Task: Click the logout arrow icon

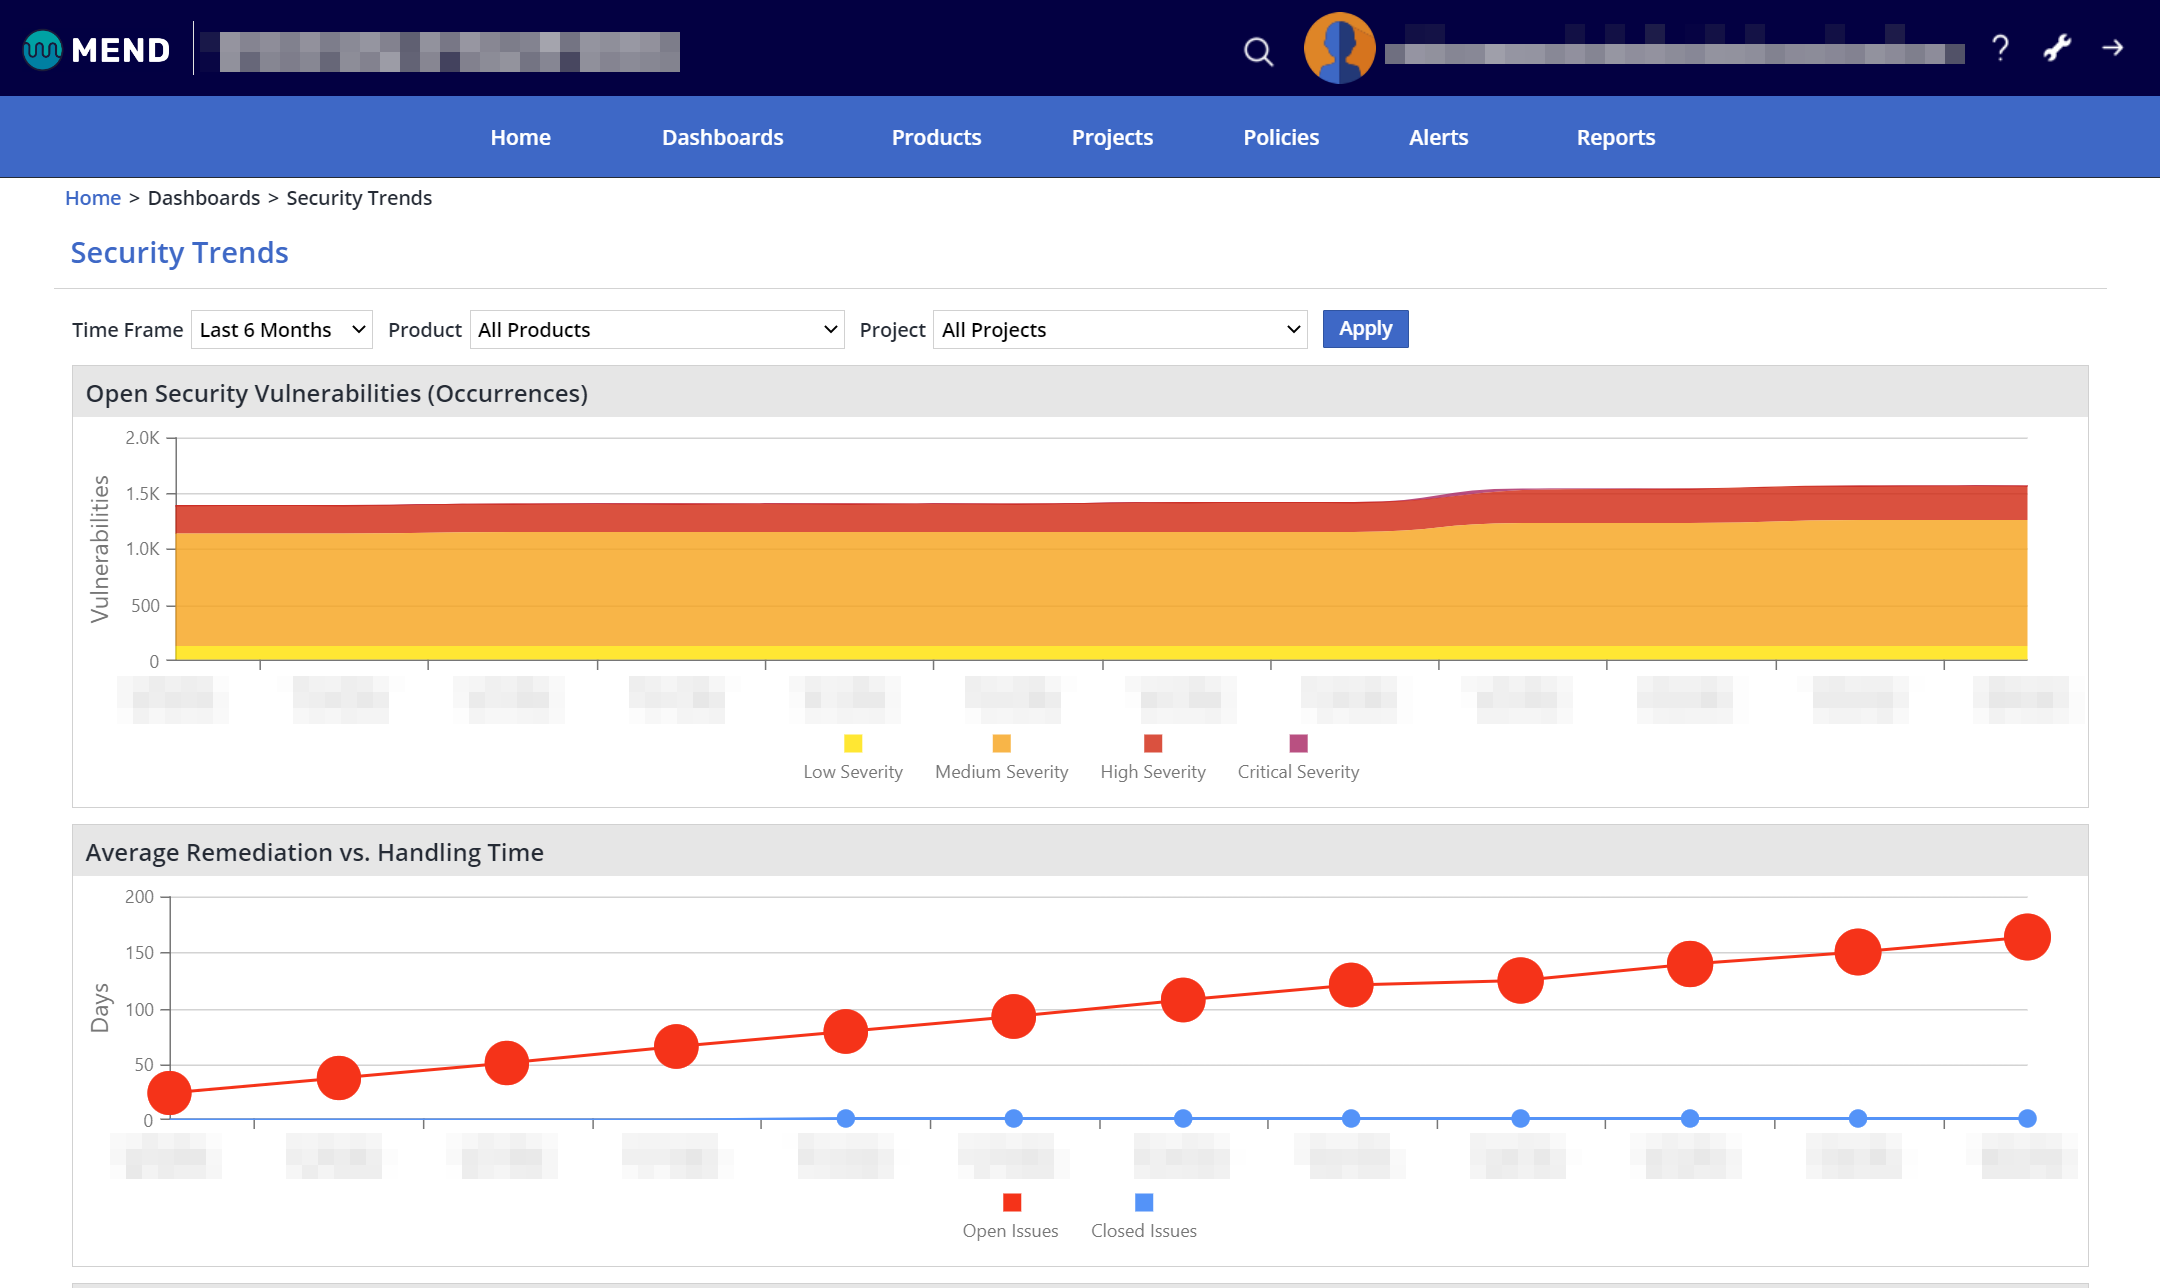Action: (2113, 47)
